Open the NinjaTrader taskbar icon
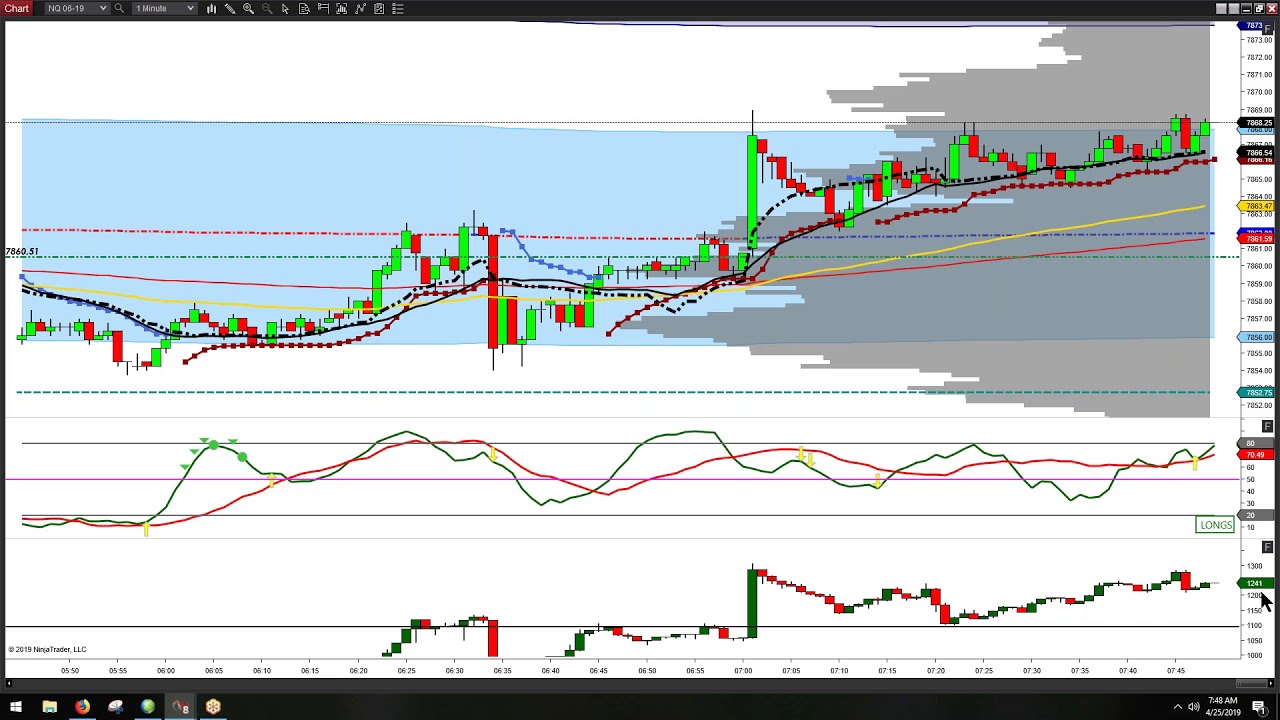The image size is (1280, 720). (x=181, y=708)
